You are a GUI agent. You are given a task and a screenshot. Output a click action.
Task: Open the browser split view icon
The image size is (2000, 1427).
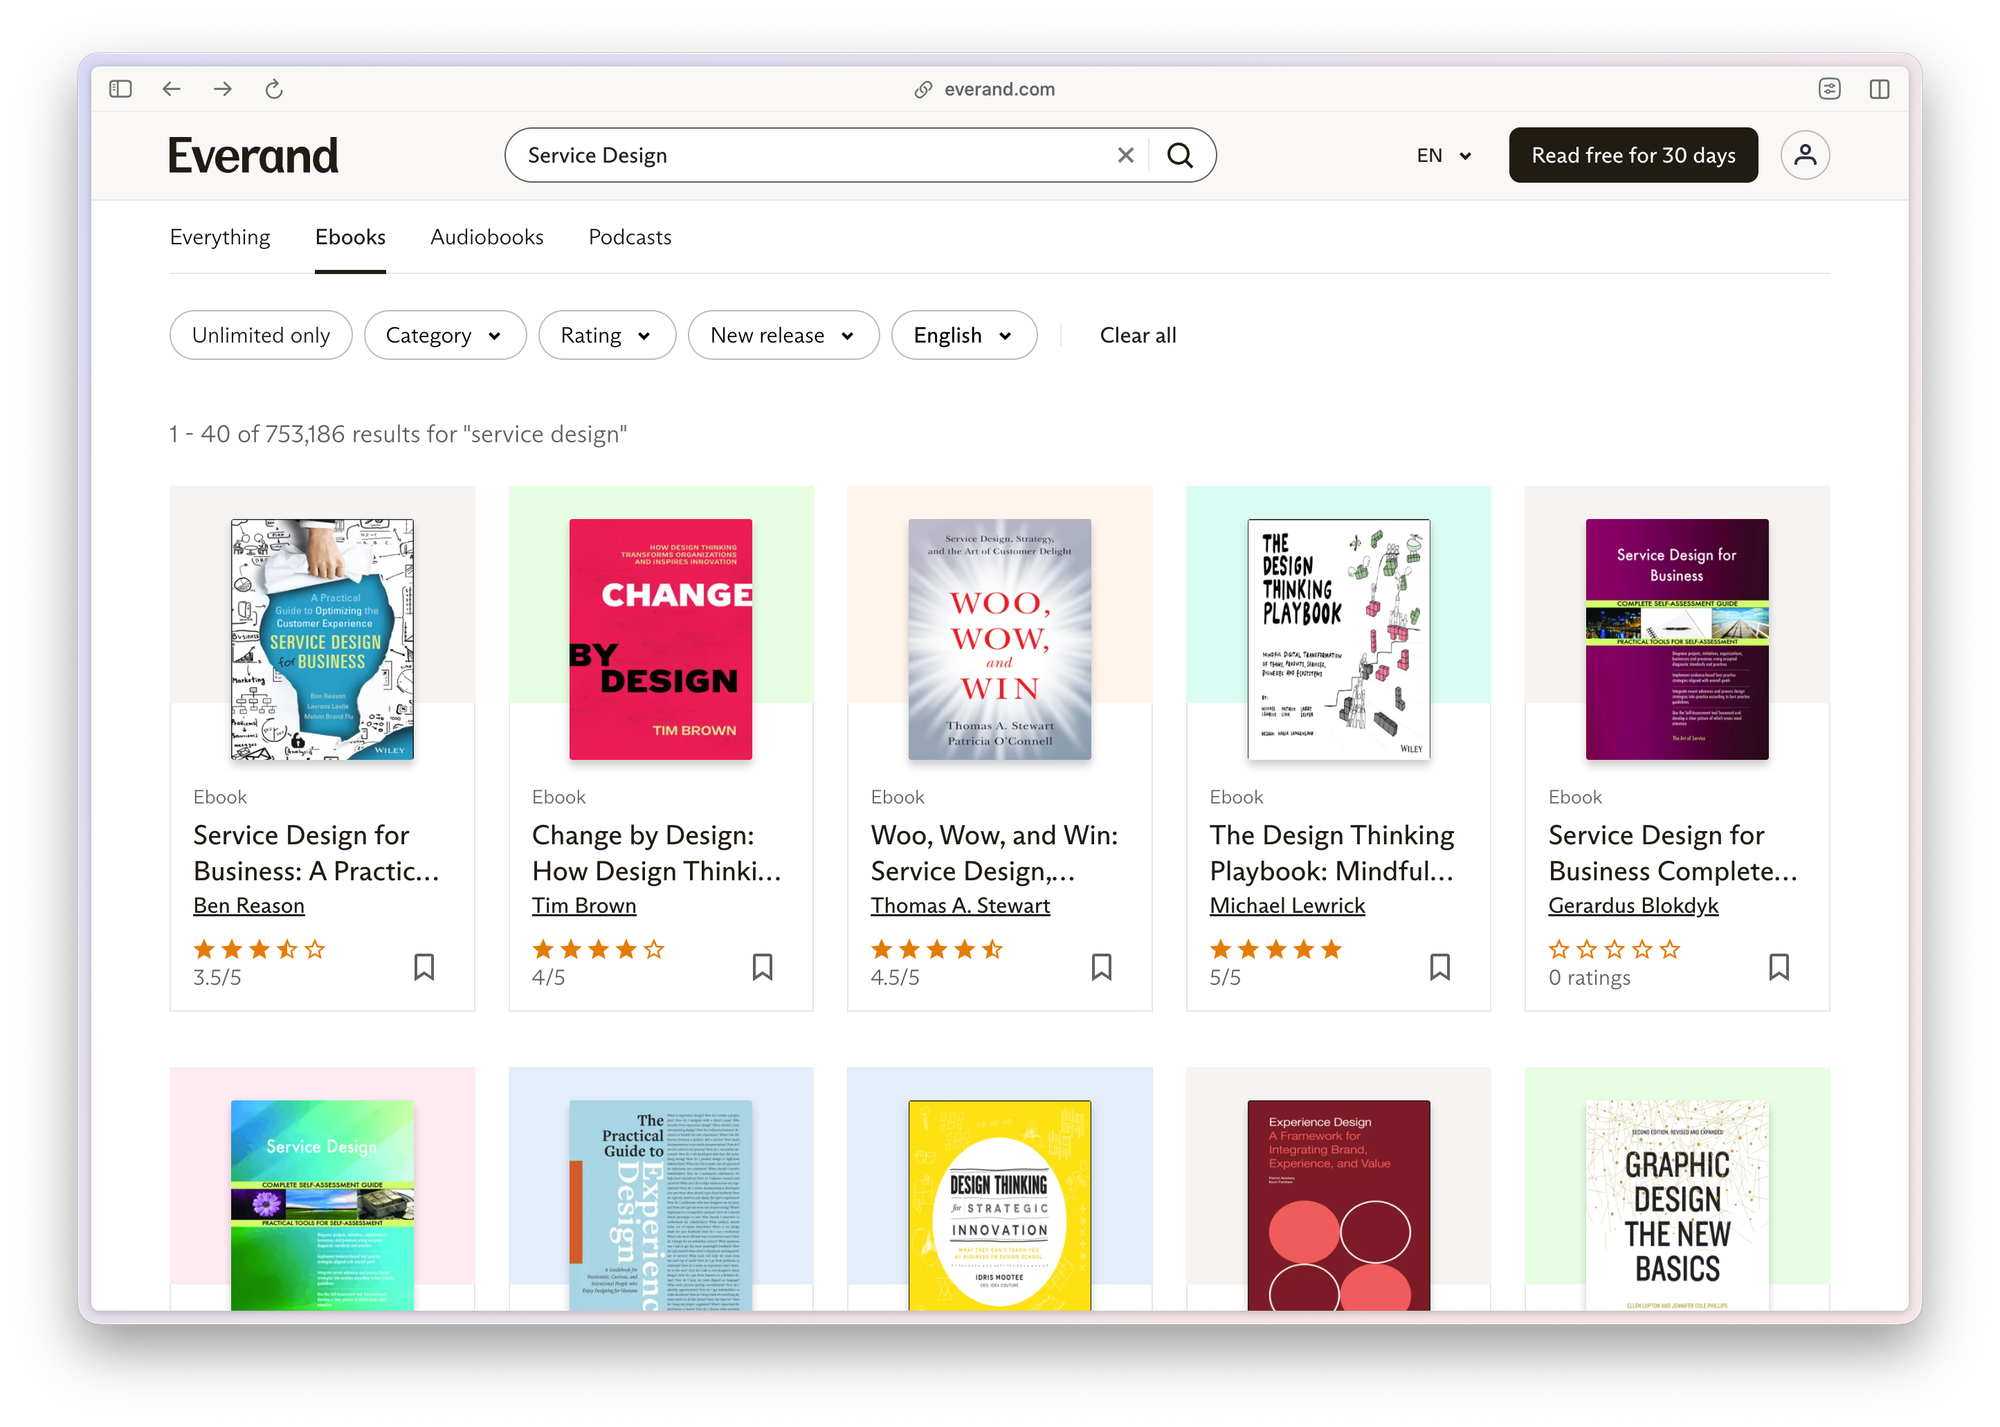(1879, 89)
